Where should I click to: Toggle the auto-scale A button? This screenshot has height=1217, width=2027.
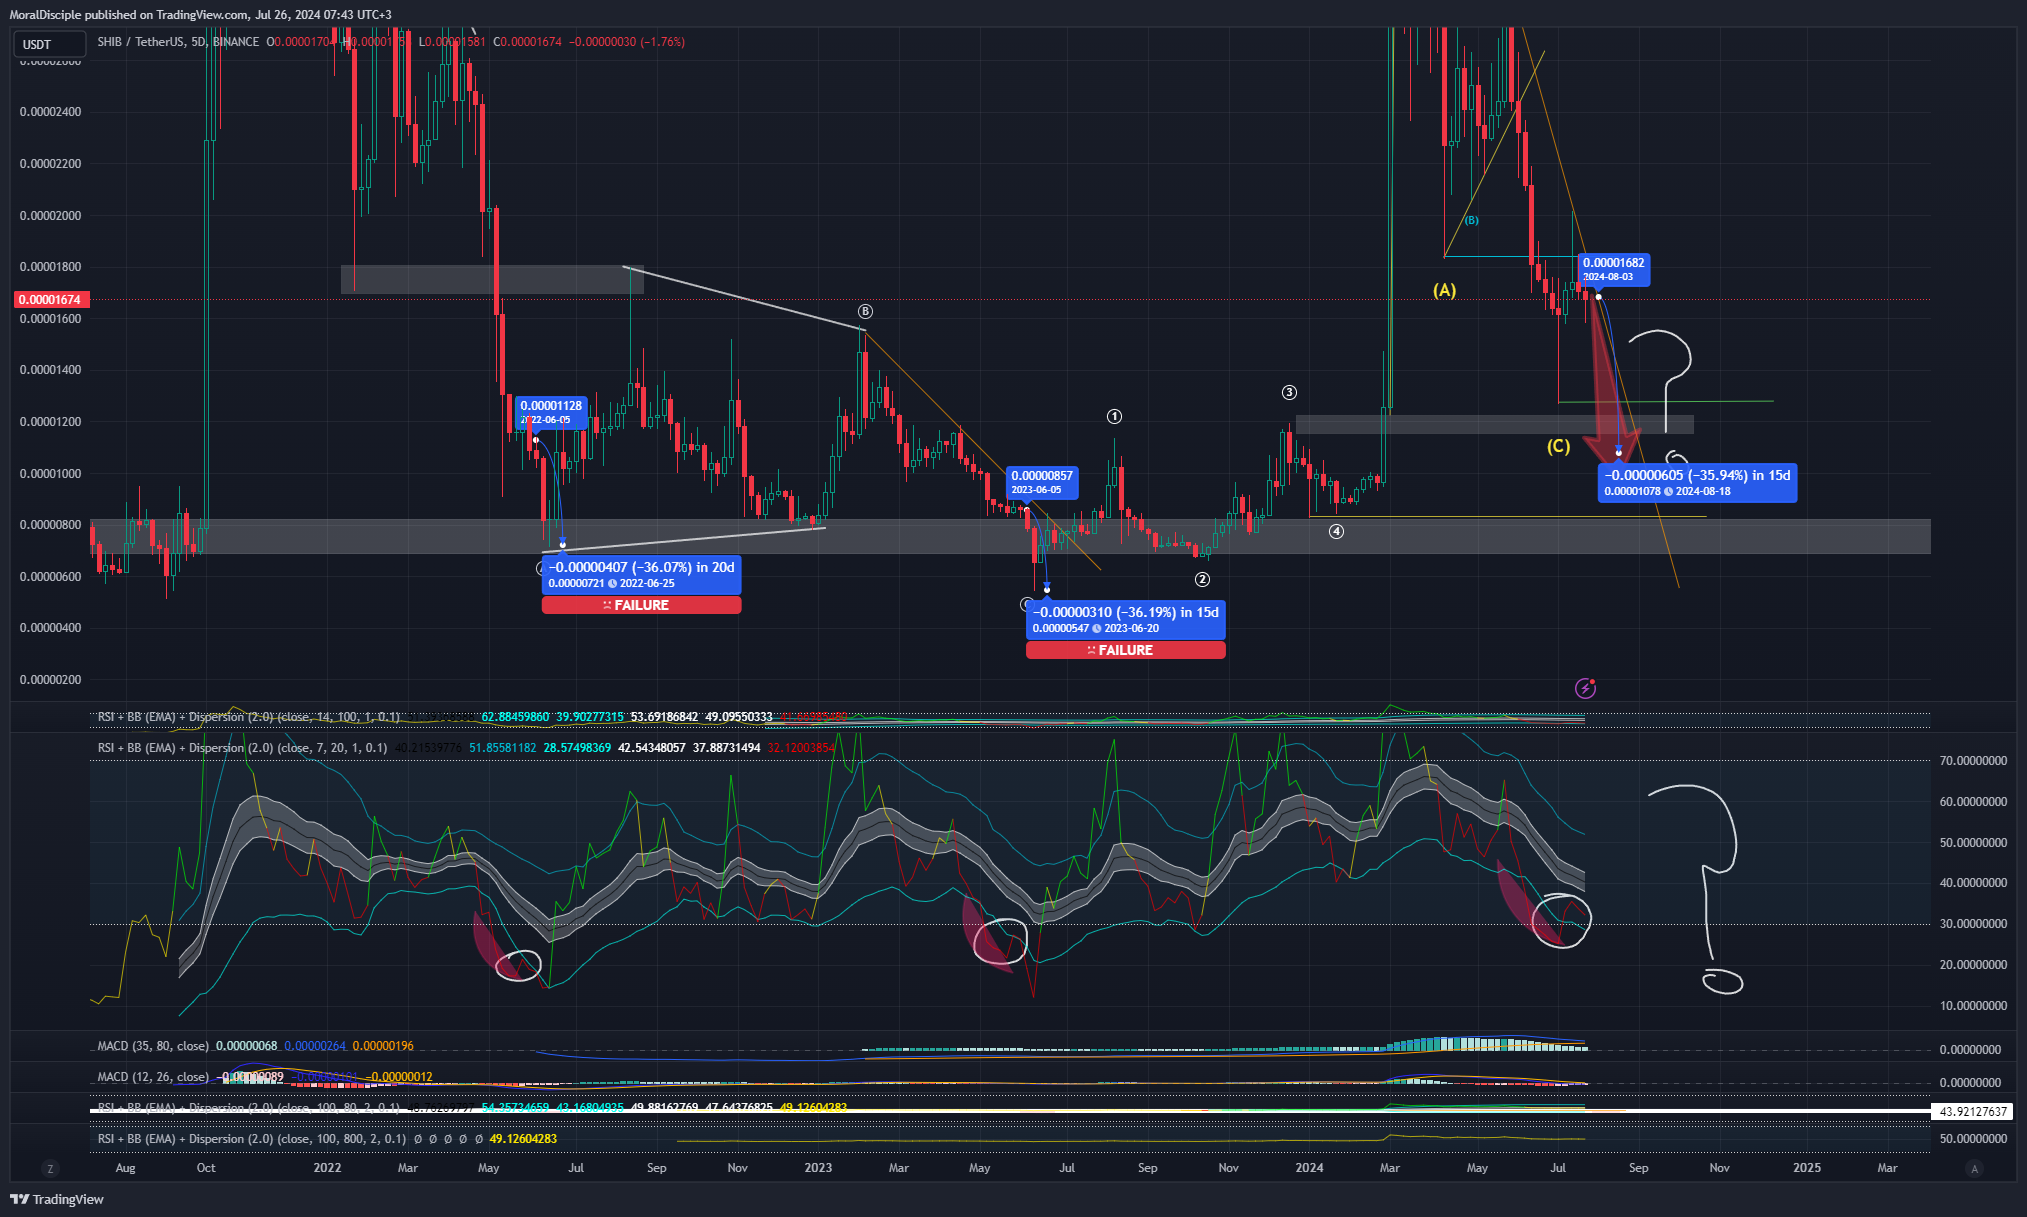tap(1974, 1168)
